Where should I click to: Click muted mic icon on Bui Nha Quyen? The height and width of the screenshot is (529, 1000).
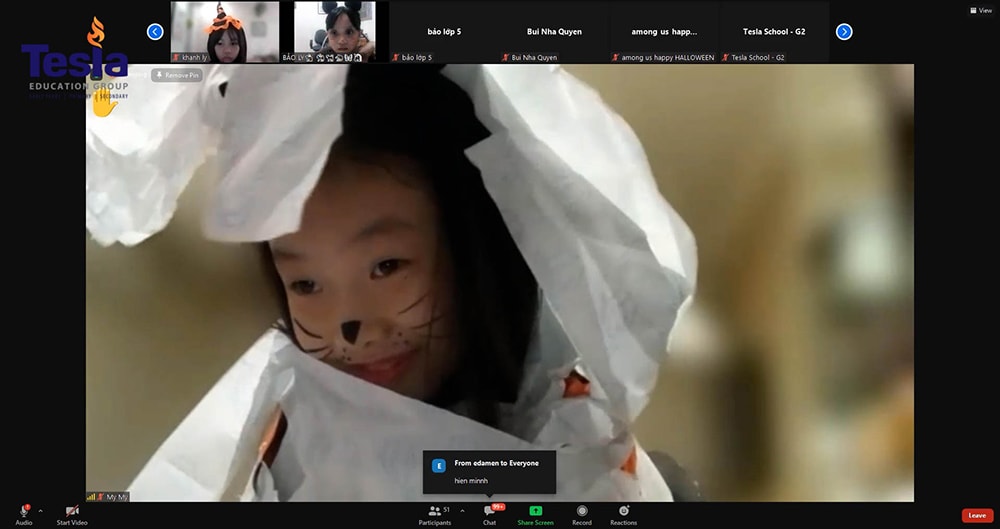point(506,57)
